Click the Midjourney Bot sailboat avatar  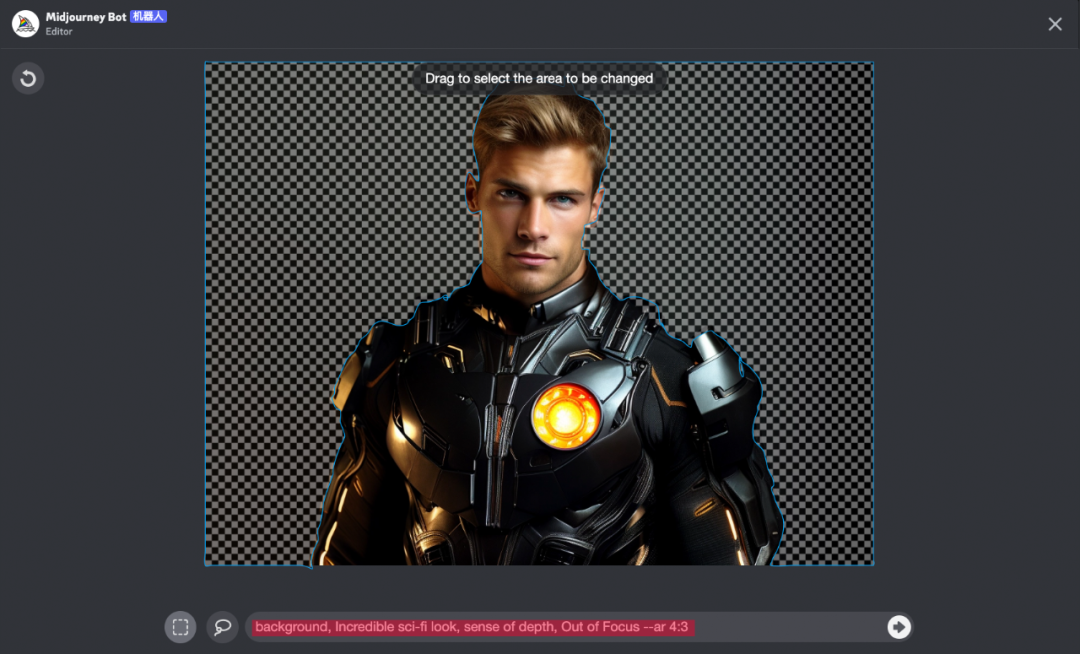point(25,24)
